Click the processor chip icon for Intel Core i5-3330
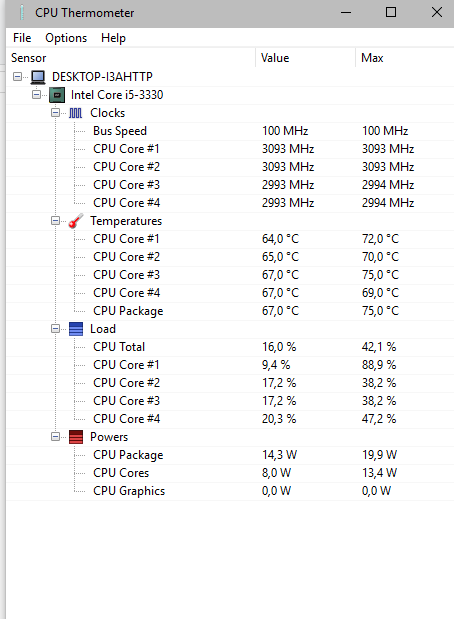 [x=57, y=95]
